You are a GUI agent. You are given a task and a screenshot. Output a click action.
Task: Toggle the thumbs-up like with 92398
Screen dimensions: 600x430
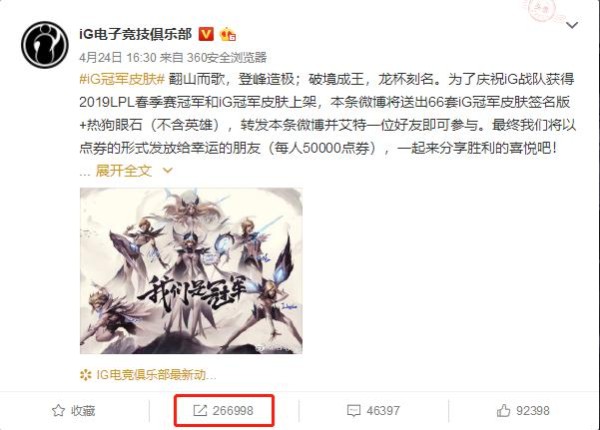523,410
